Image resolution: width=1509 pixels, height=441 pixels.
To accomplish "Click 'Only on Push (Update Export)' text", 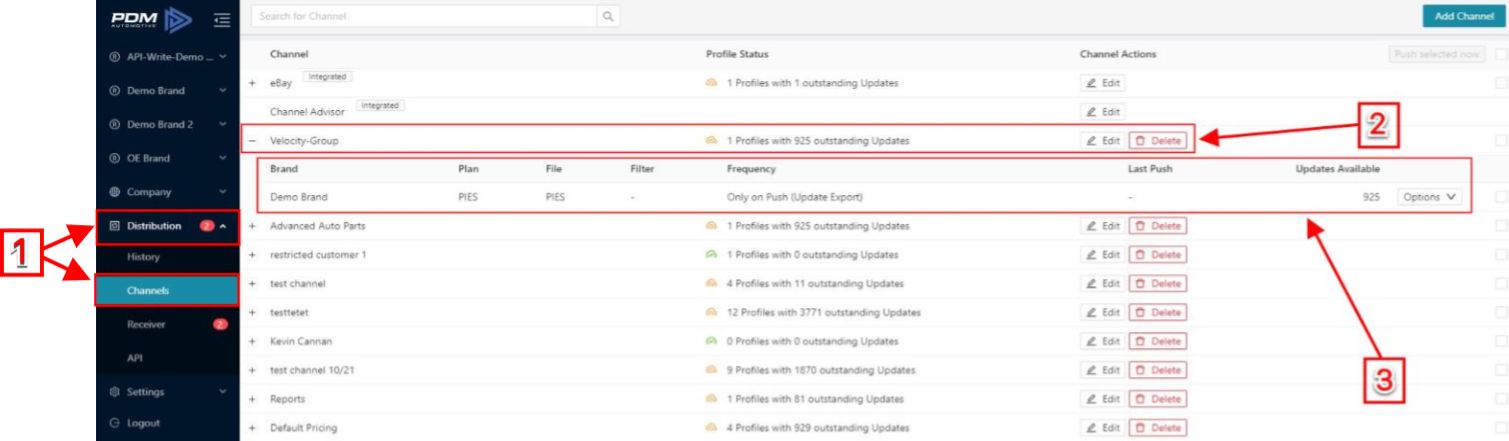I will pos(794,197).
